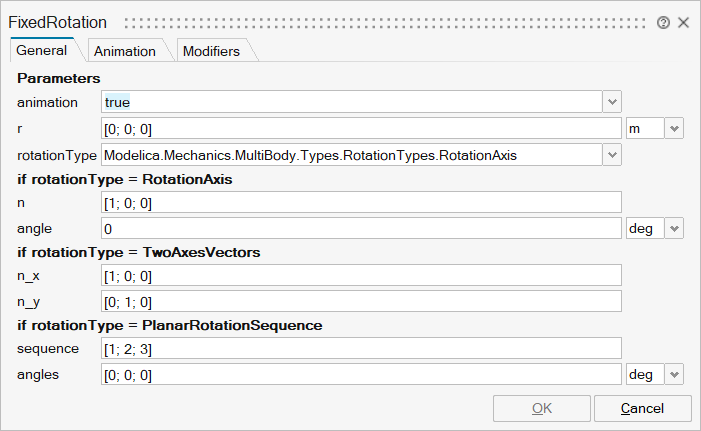
Task: Switch to the Animation tab
Action: 125,51
